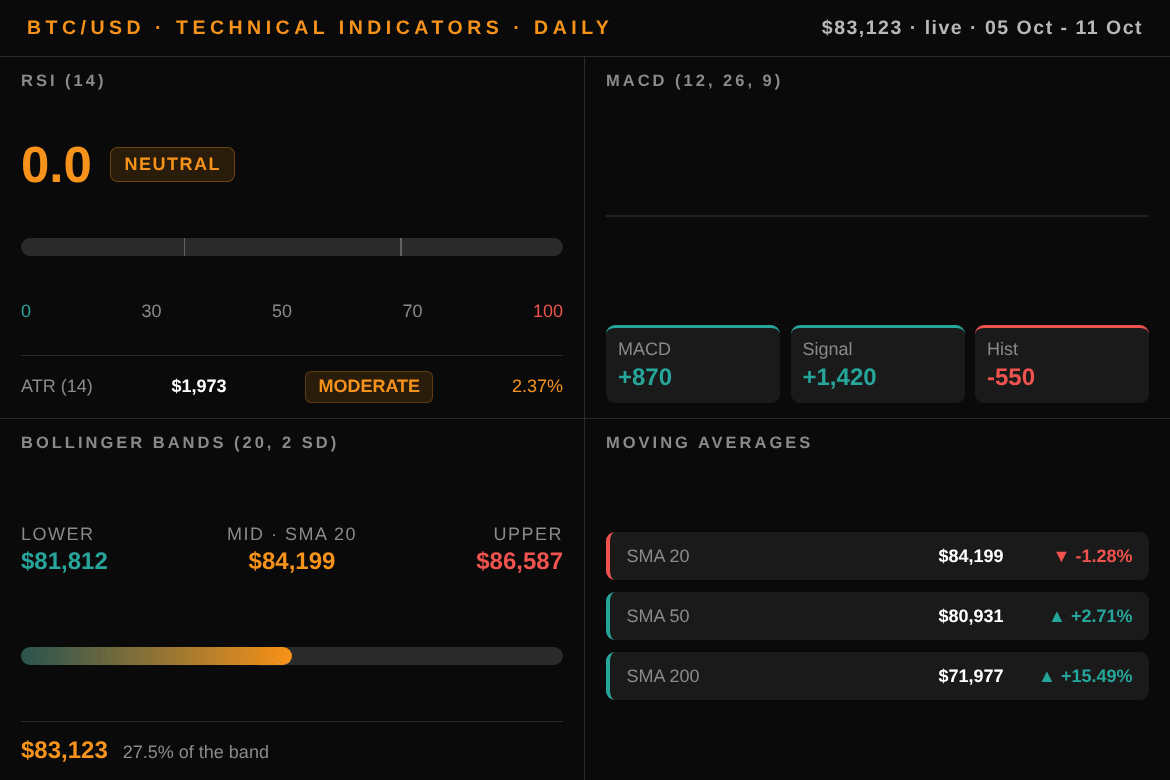Click the MID · SMA 20 label
This screenshot has height=780, width=1170.
292,534
